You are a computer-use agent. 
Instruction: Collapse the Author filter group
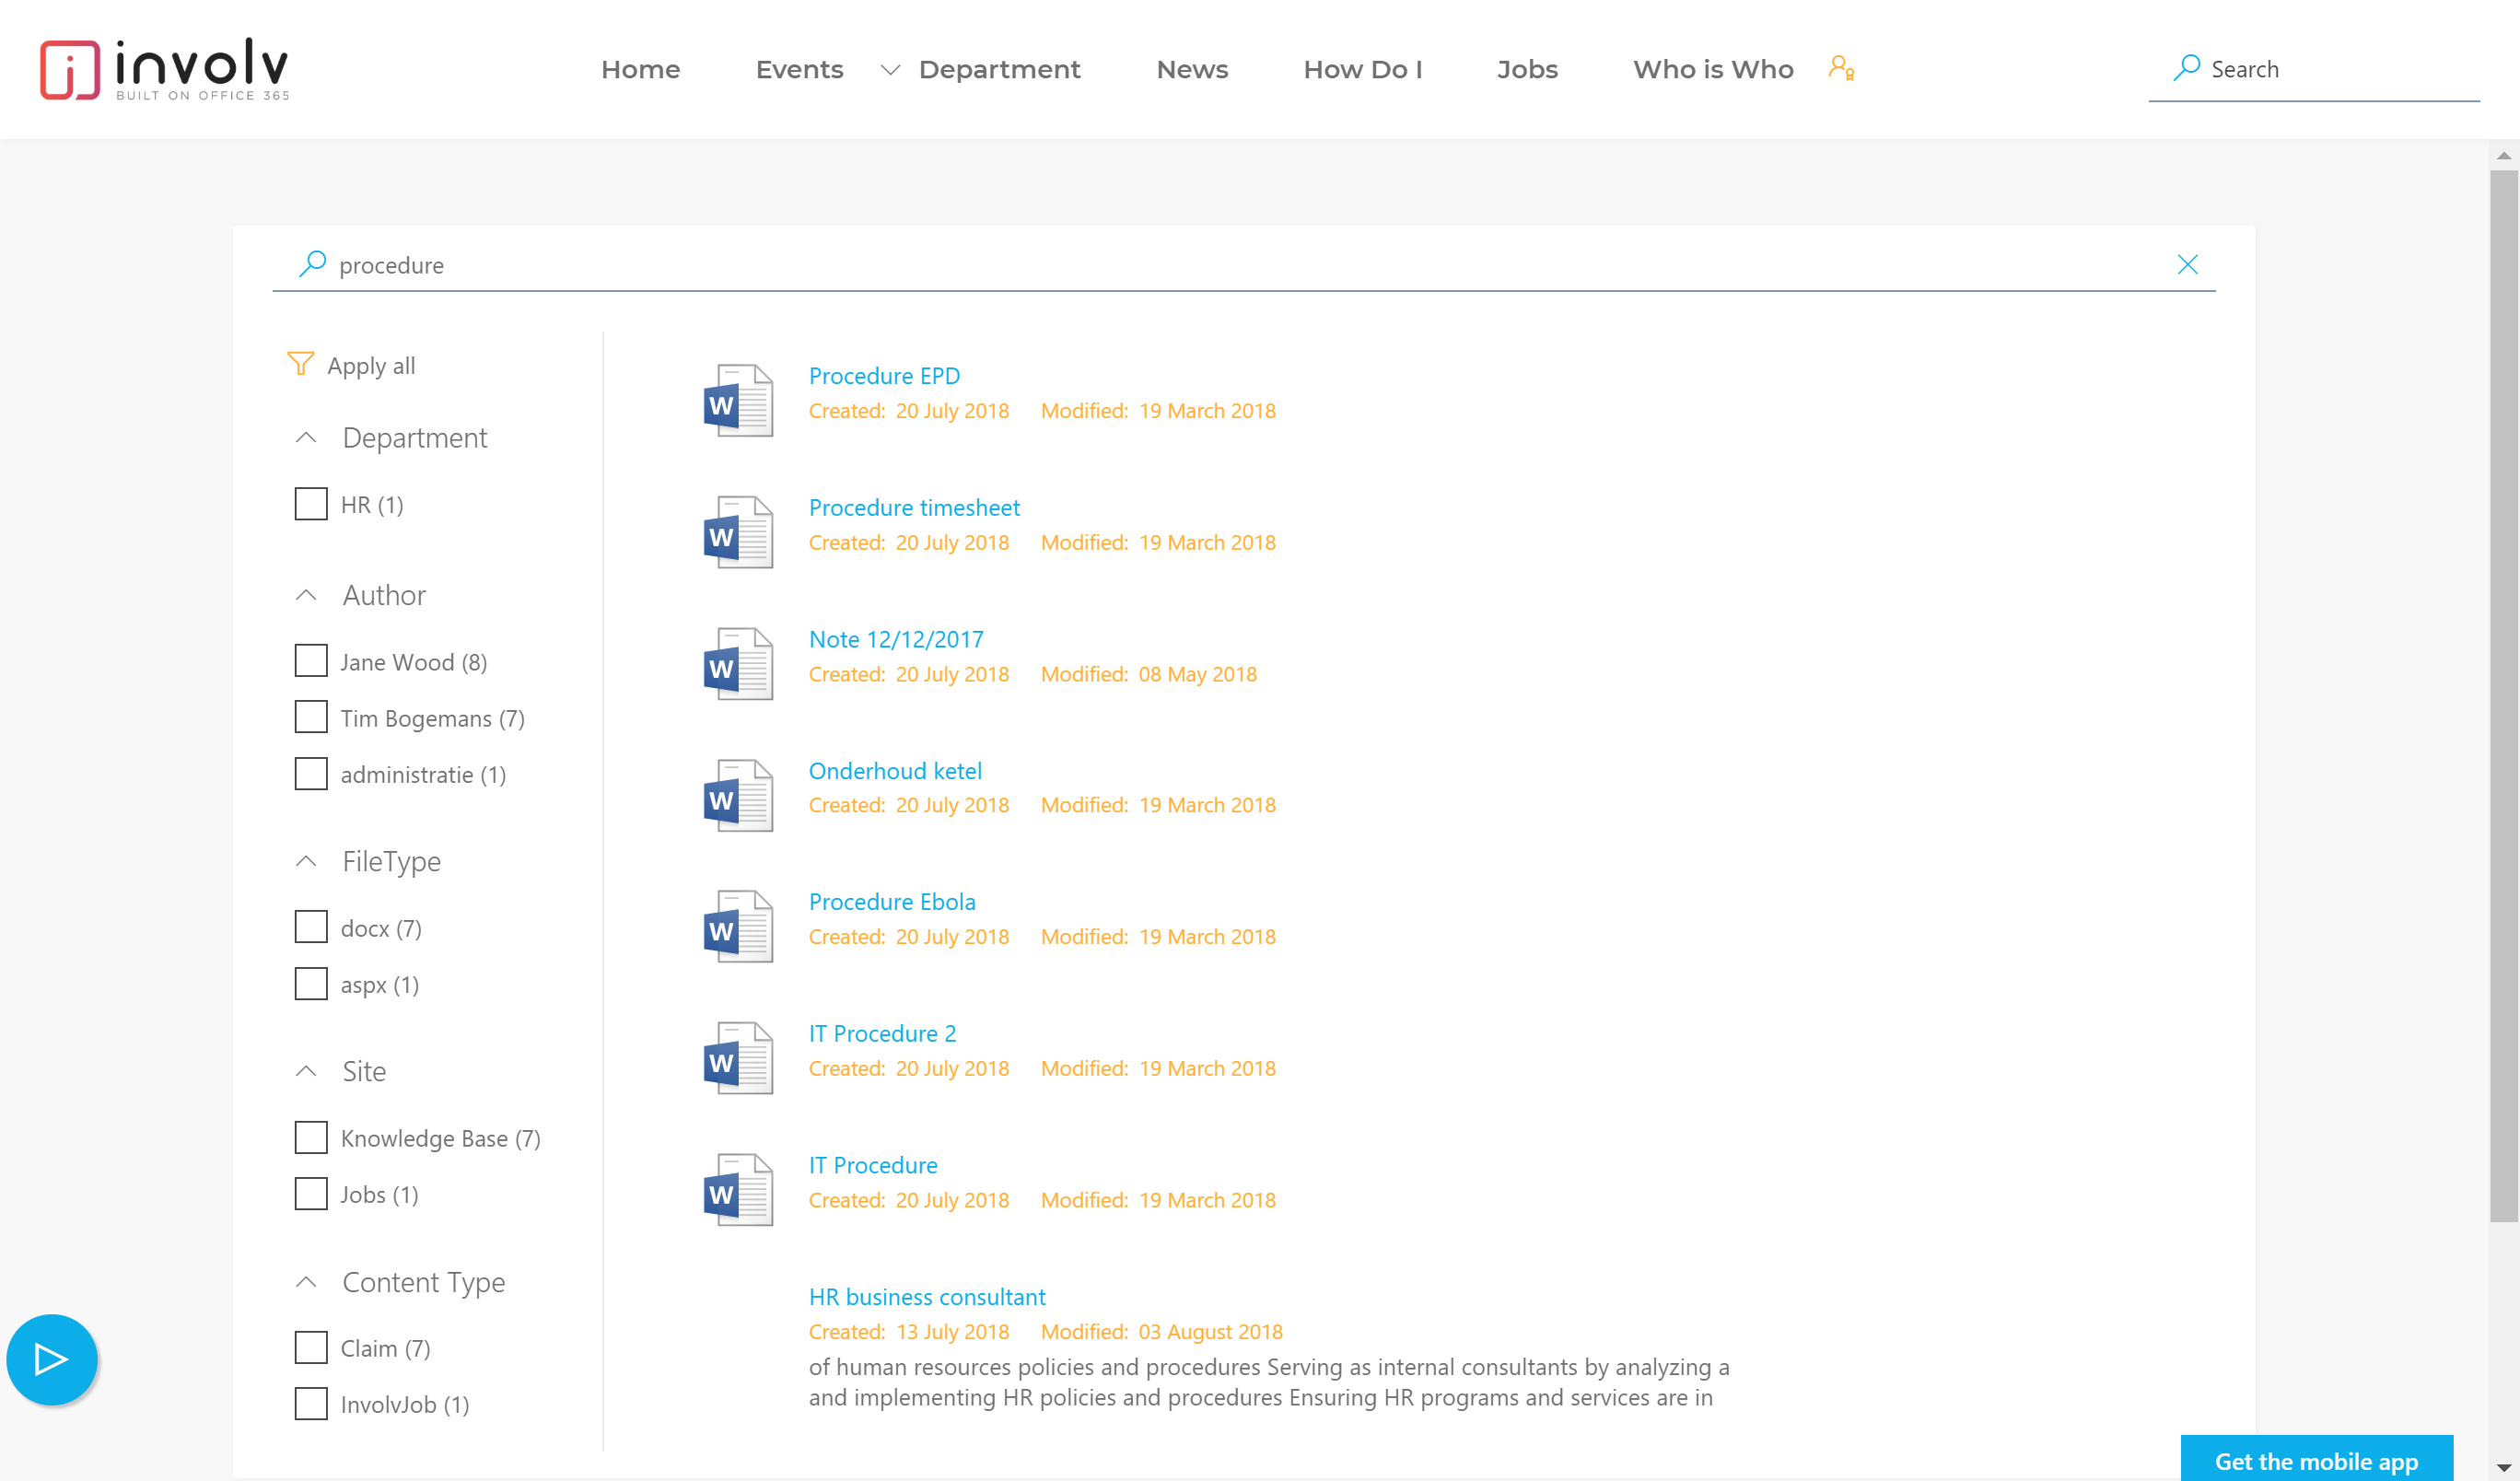306,595
